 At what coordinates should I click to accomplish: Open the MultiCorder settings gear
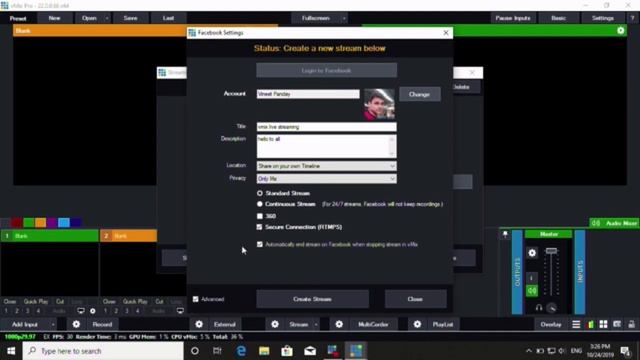click(339, 324)
